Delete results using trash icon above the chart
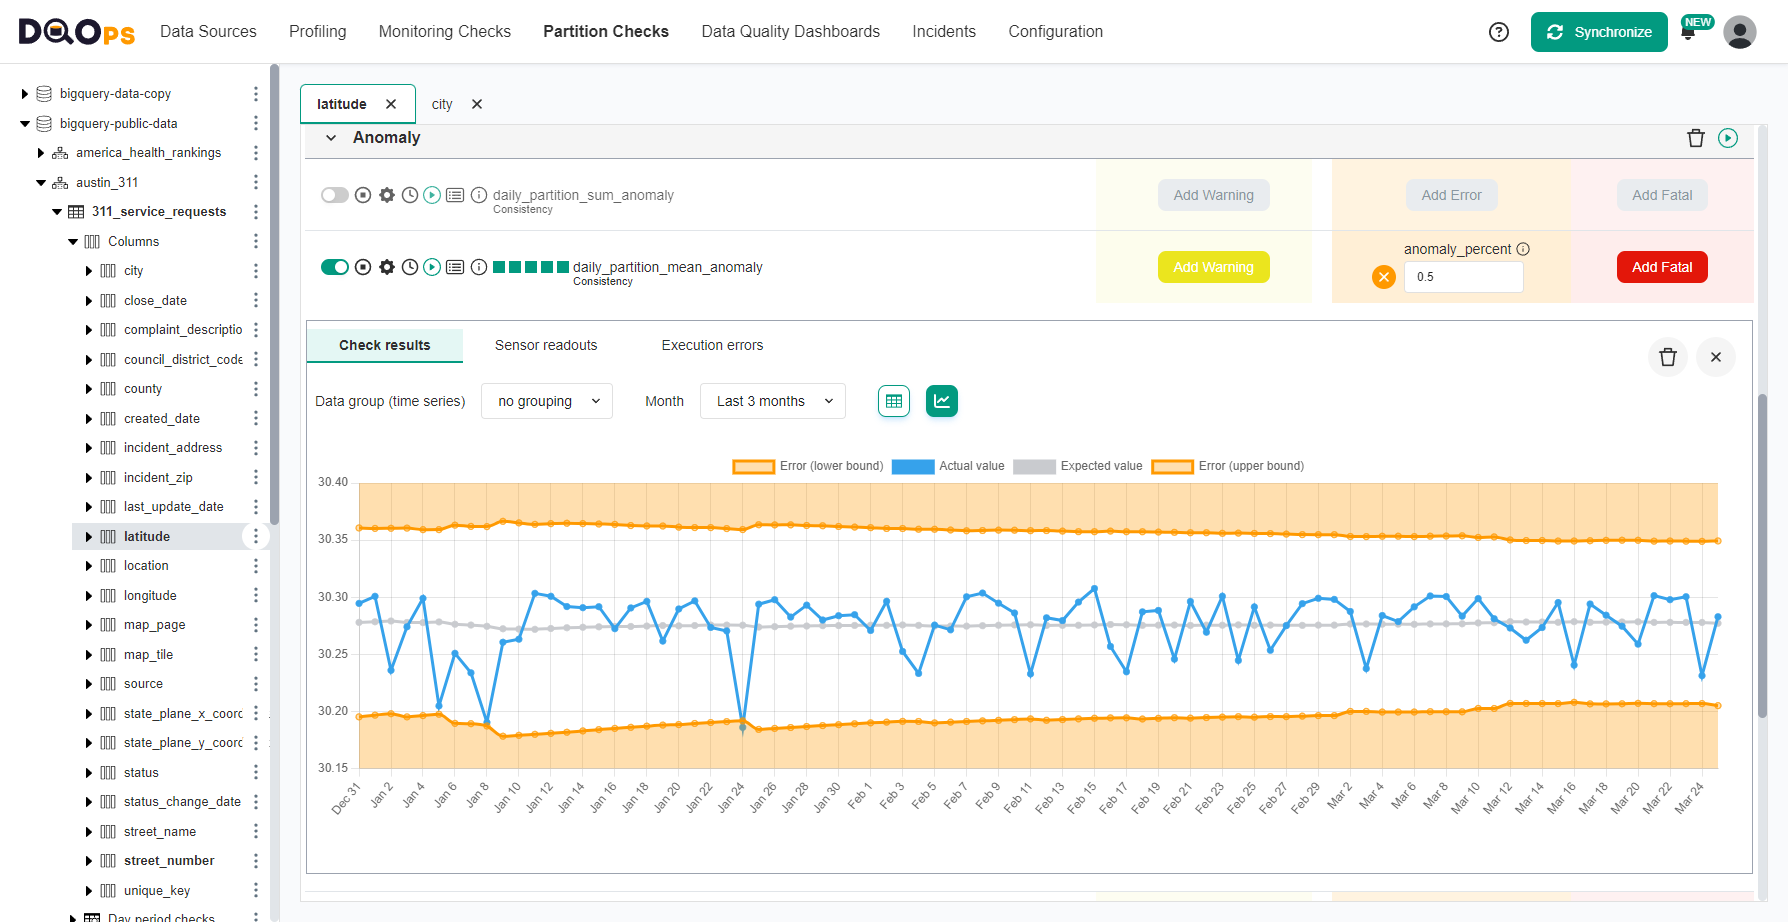Screen dimensions: 1788x922 [1667, 357]
